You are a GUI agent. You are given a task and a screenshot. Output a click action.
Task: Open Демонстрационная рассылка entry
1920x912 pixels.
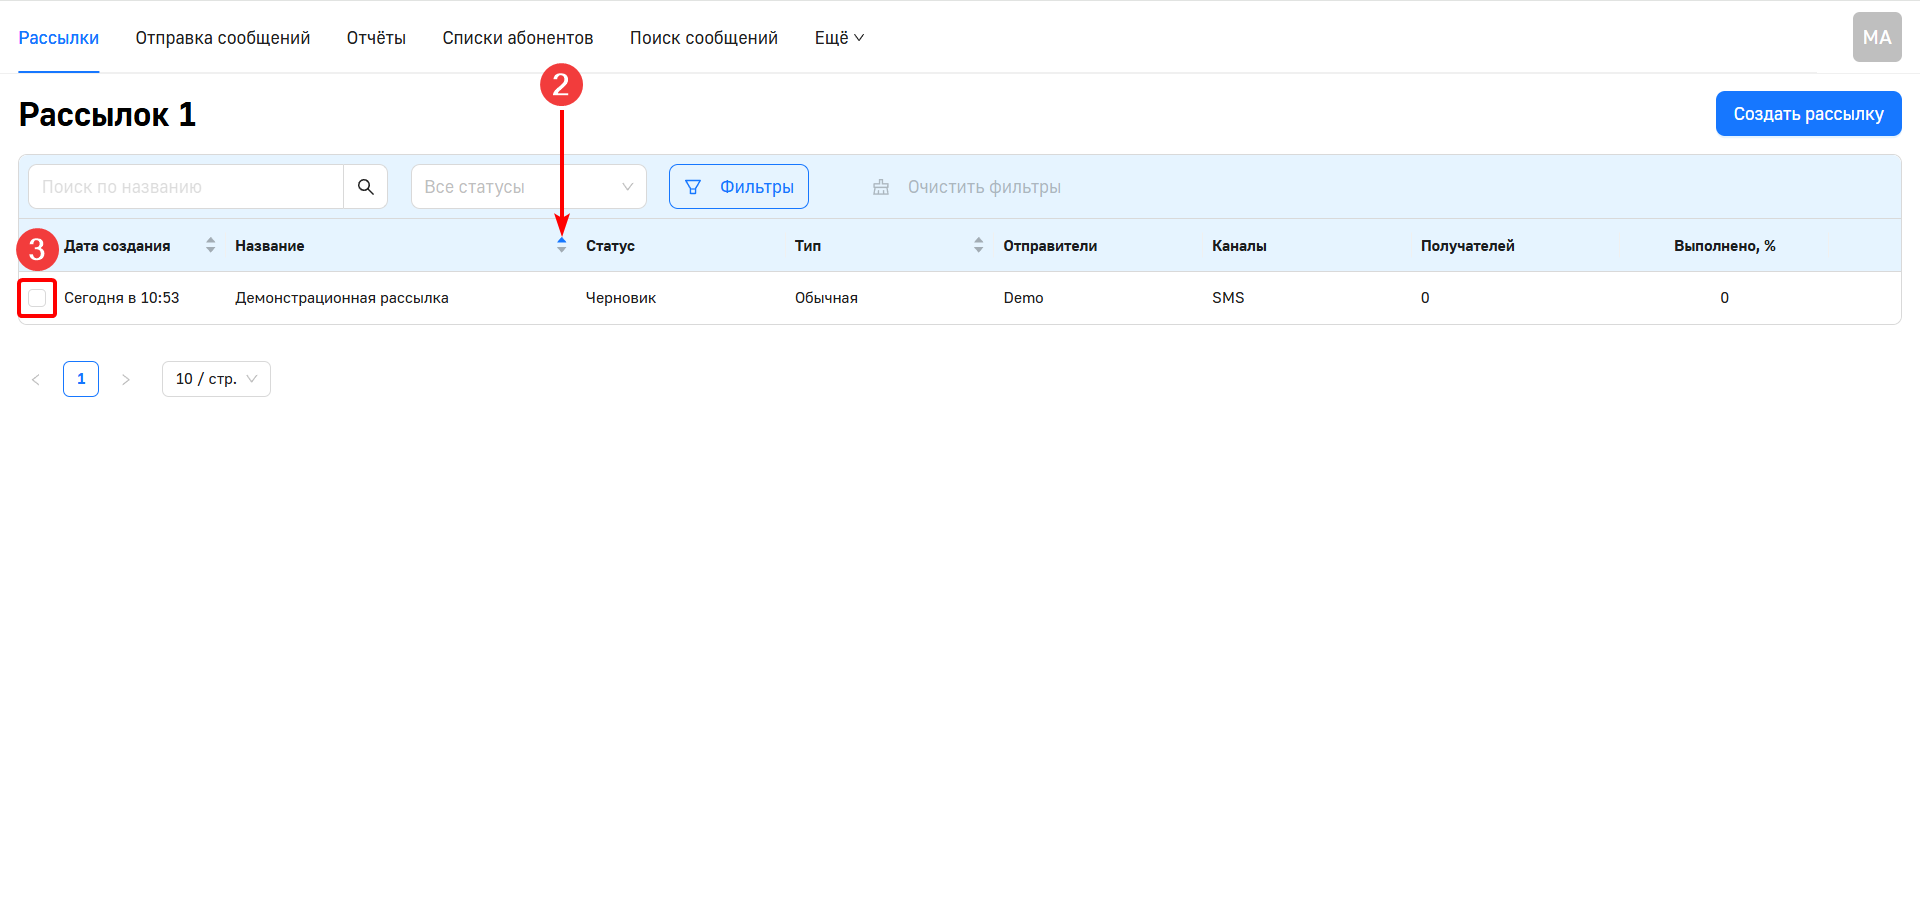341,298
